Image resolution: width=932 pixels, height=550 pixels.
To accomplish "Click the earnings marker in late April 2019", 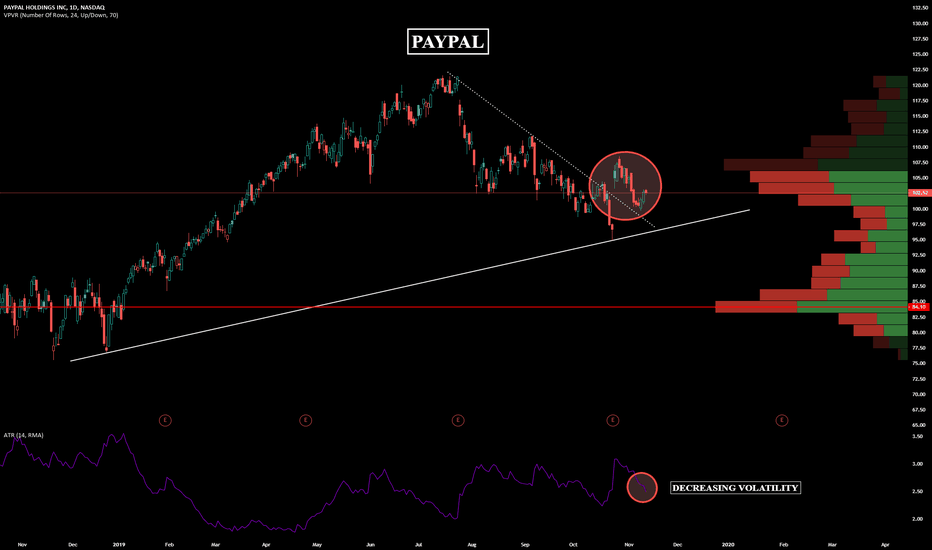I will pos(306,420).
